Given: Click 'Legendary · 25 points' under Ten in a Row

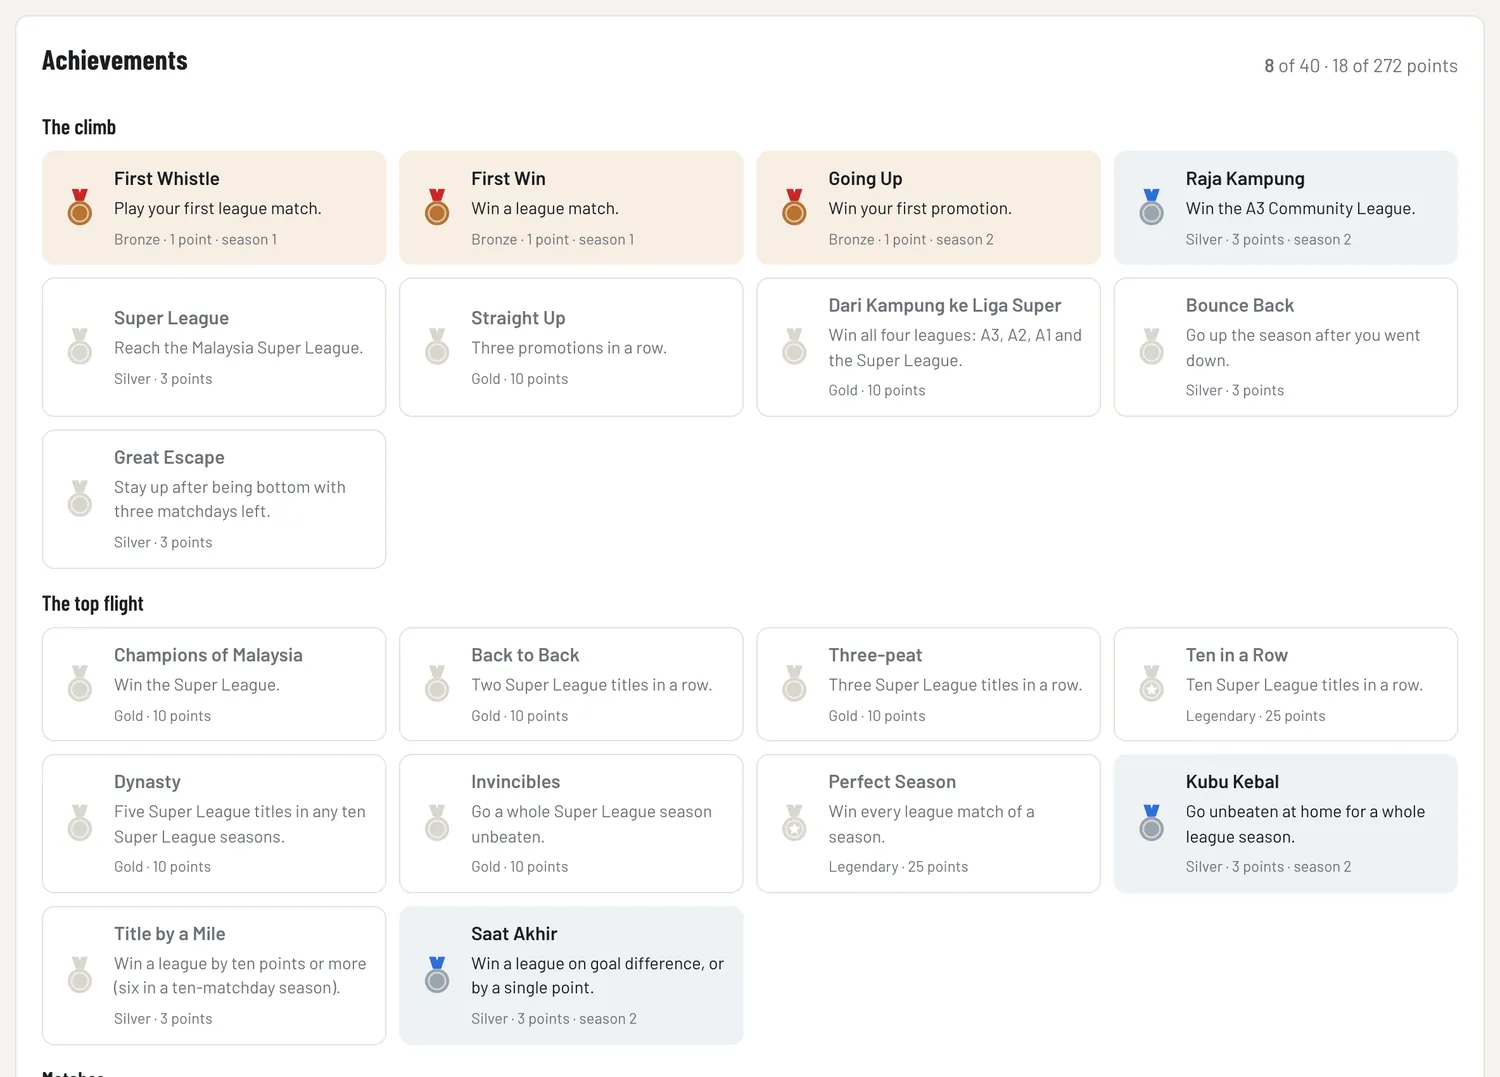Looking at the screenshot, I should coord(1255,716).
